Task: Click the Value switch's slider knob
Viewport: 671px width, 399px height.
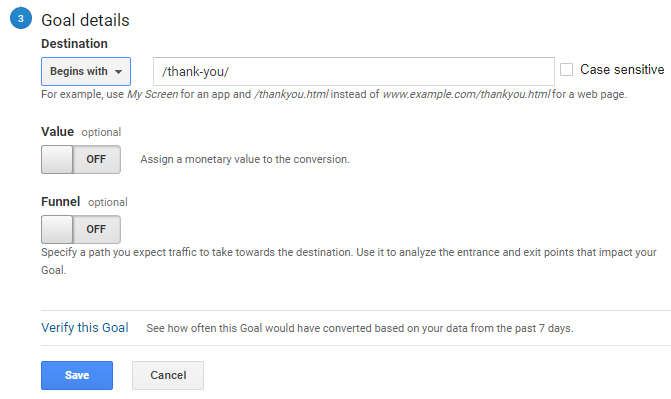Action: 57,159
